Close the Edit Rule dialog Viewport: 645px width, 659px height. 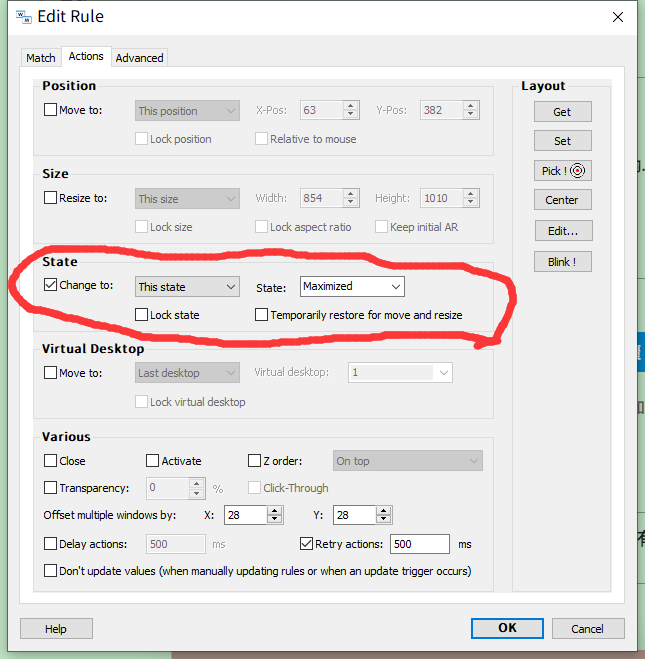(x=619, y=16)
